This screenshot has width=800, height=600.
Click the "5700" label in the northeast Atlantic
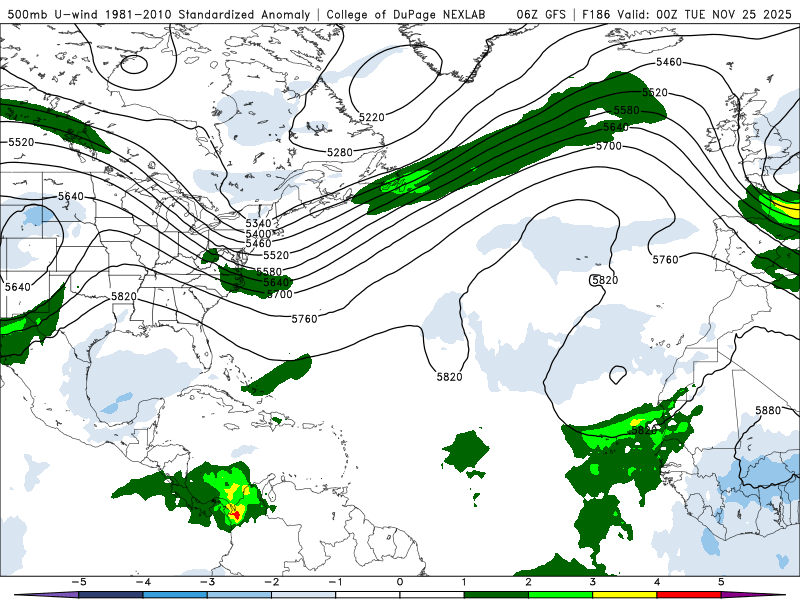[x=609, y=146]
